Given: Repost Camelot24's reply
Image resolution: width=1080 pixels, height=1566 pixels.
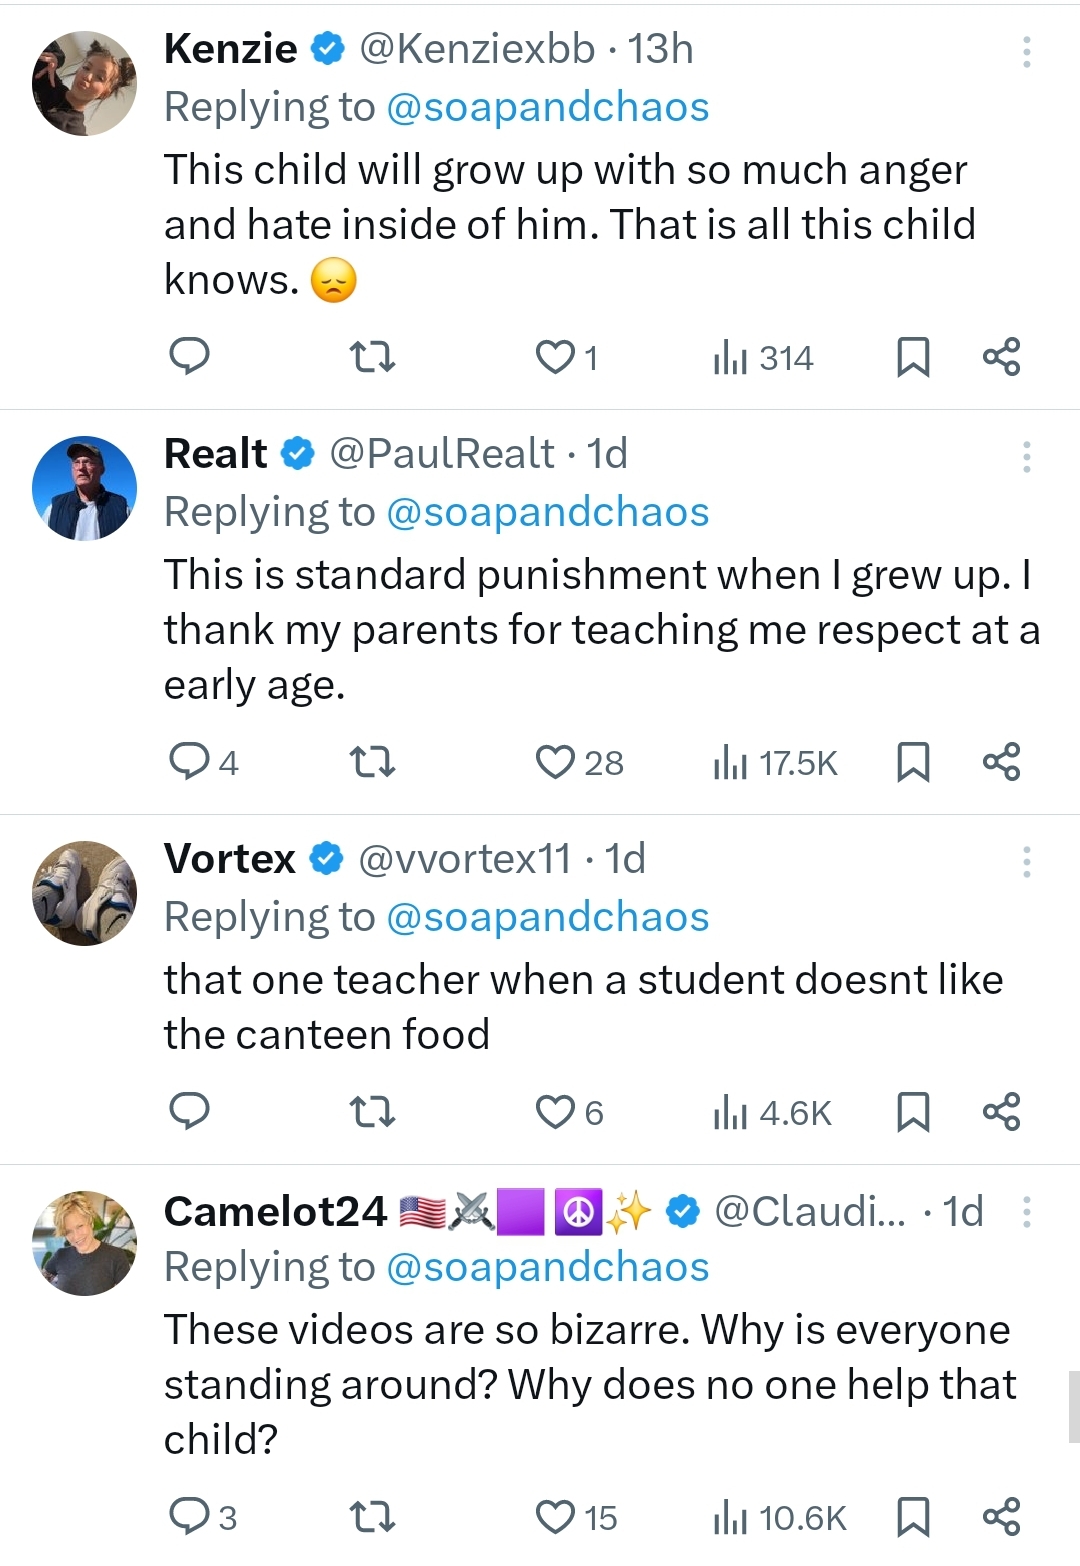Looking at the screenshot, I should (x=374, y=1517).
